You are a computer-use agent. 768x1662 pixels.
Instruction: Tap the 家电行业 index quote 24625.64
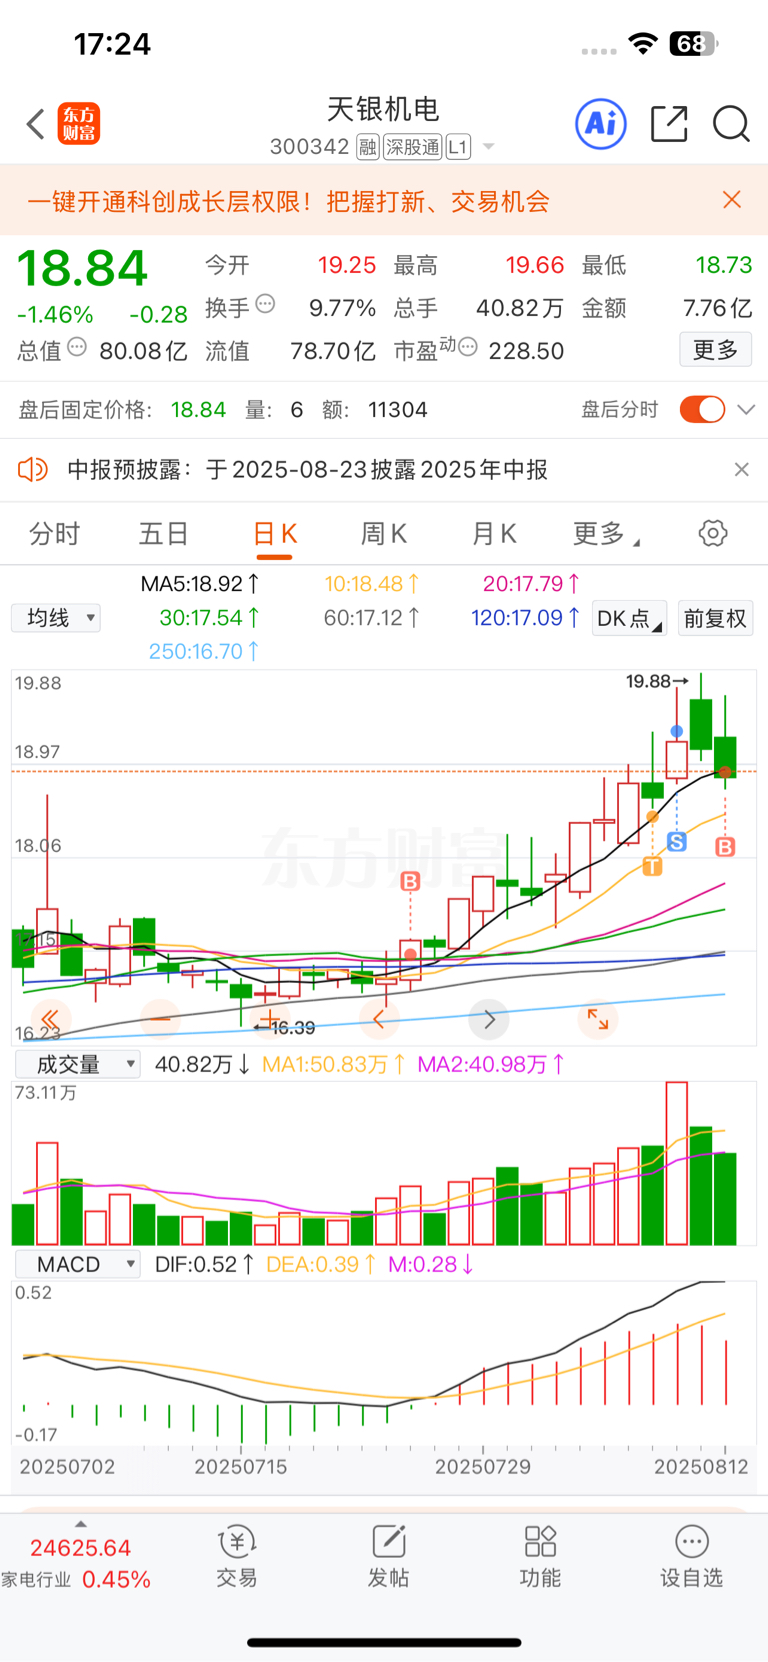point(81,1548)
